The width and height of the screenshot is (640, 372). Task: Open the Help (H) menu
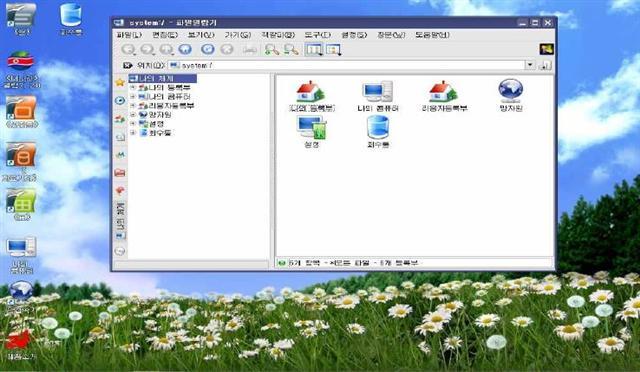[x=432, y=35]
